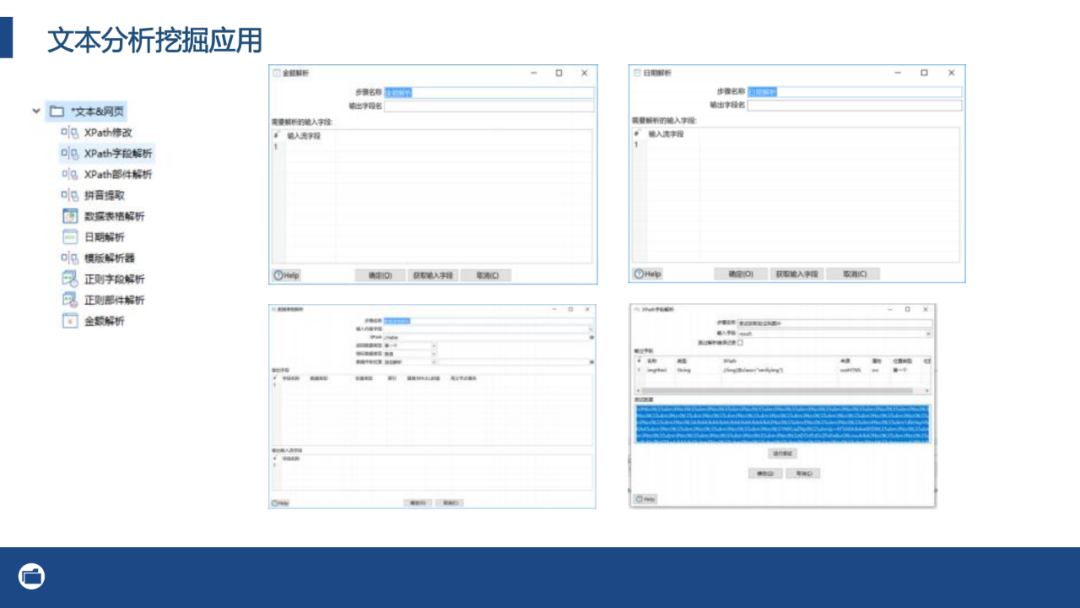Click the slide title 文本分析挖掘应用

pos(155,41)
